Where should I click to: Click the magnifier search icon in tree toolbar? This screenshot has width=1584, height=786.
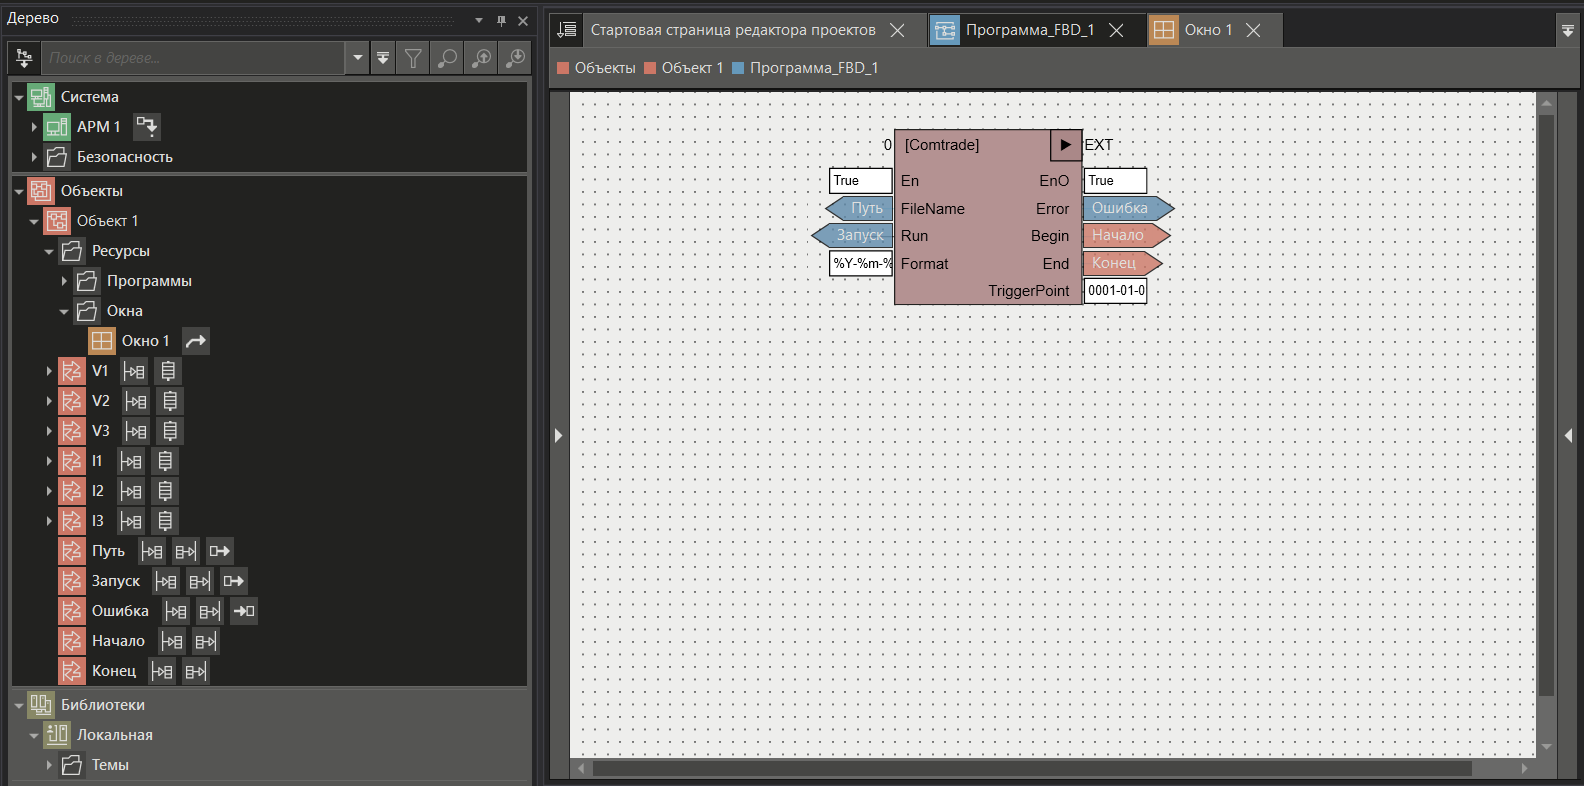pos(447,59)
